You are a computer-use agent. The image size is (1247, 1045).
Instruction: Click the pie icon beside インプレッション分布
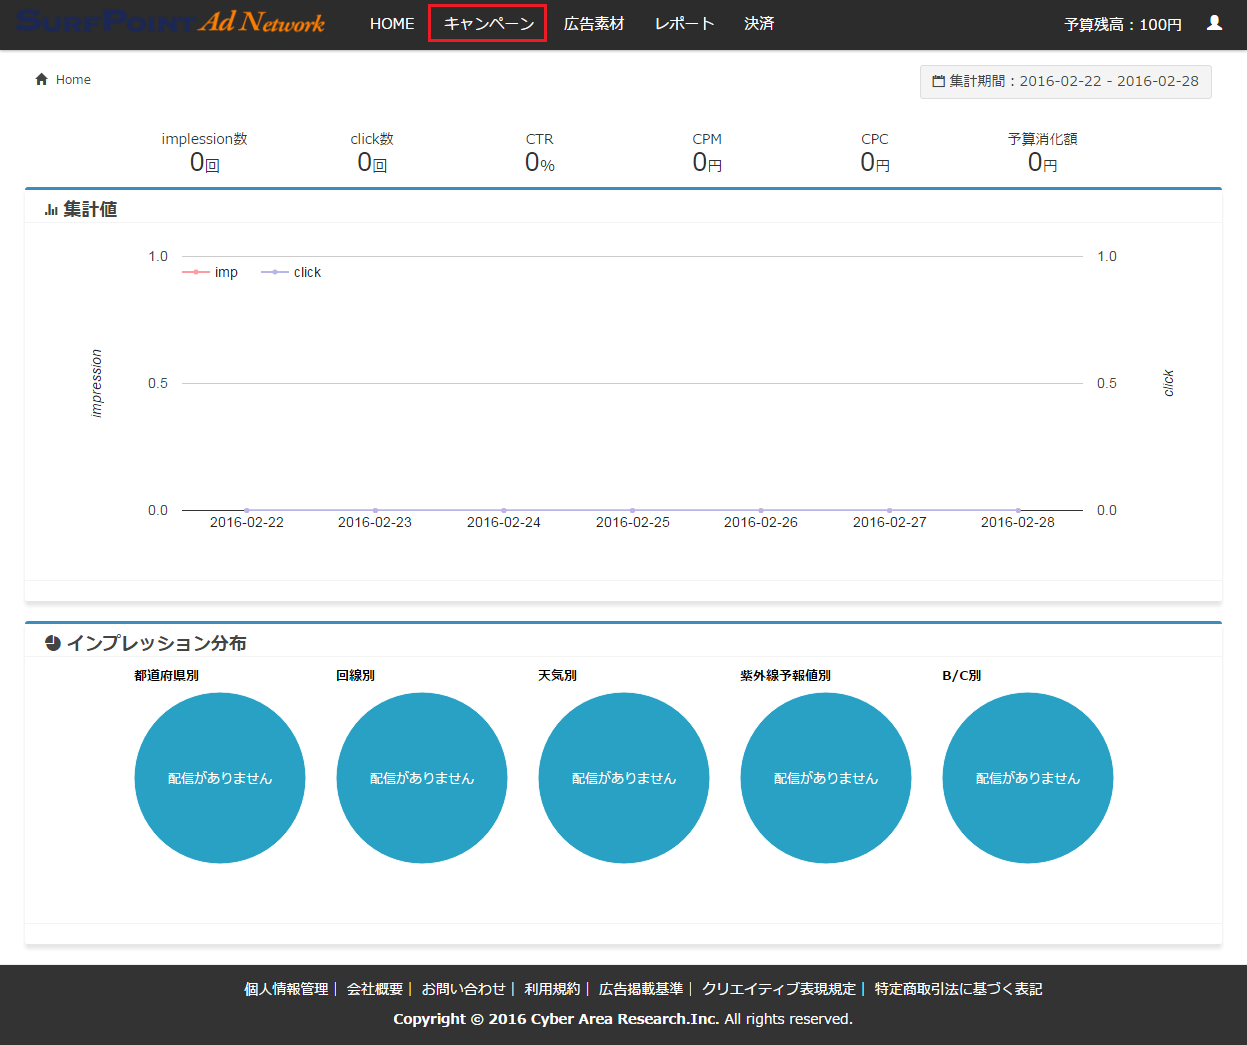(x=53, y=643)
